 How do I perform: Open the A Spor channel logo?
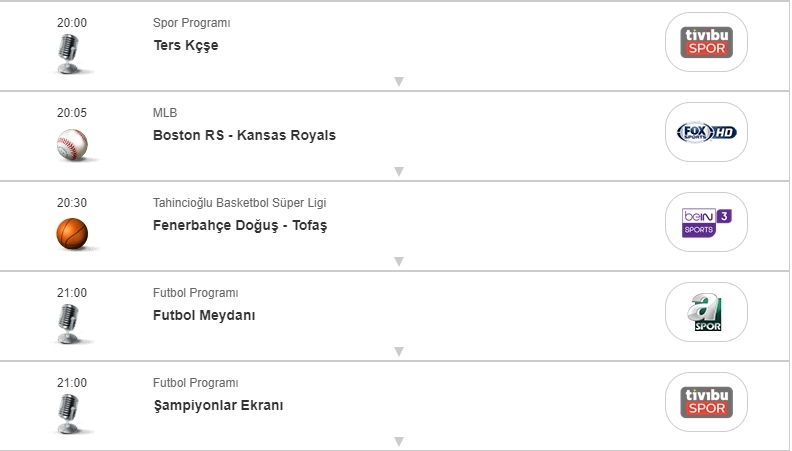(706, 312)
